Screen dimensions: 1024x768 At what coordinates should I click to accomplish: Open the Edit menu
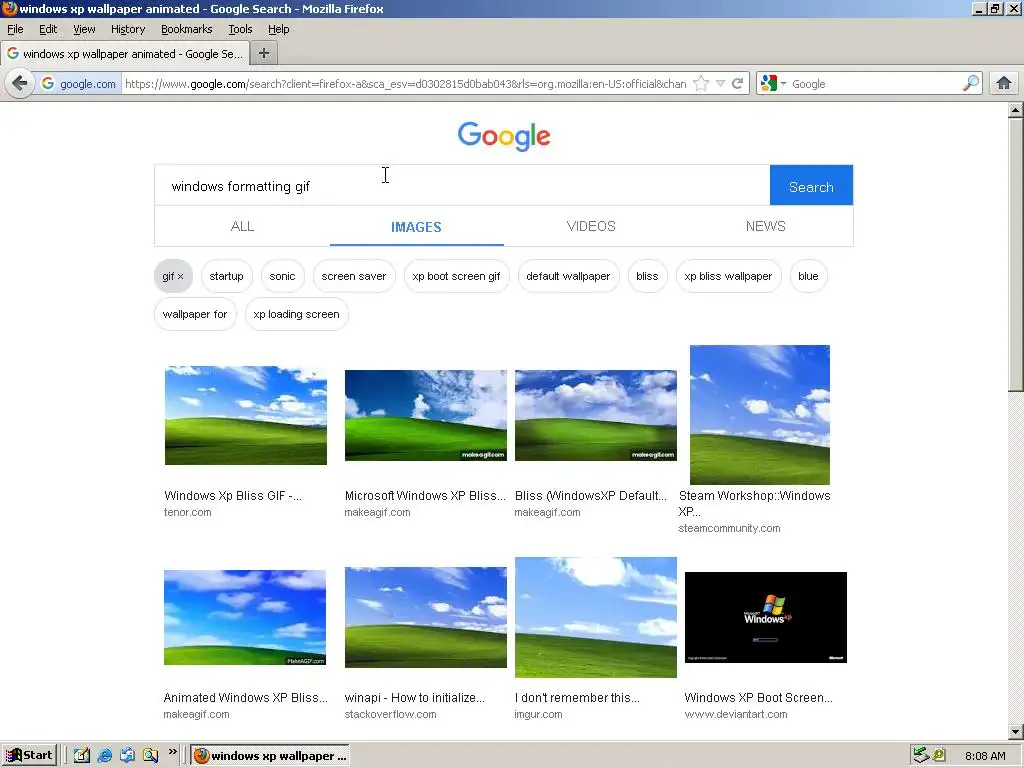click(48, 29)
